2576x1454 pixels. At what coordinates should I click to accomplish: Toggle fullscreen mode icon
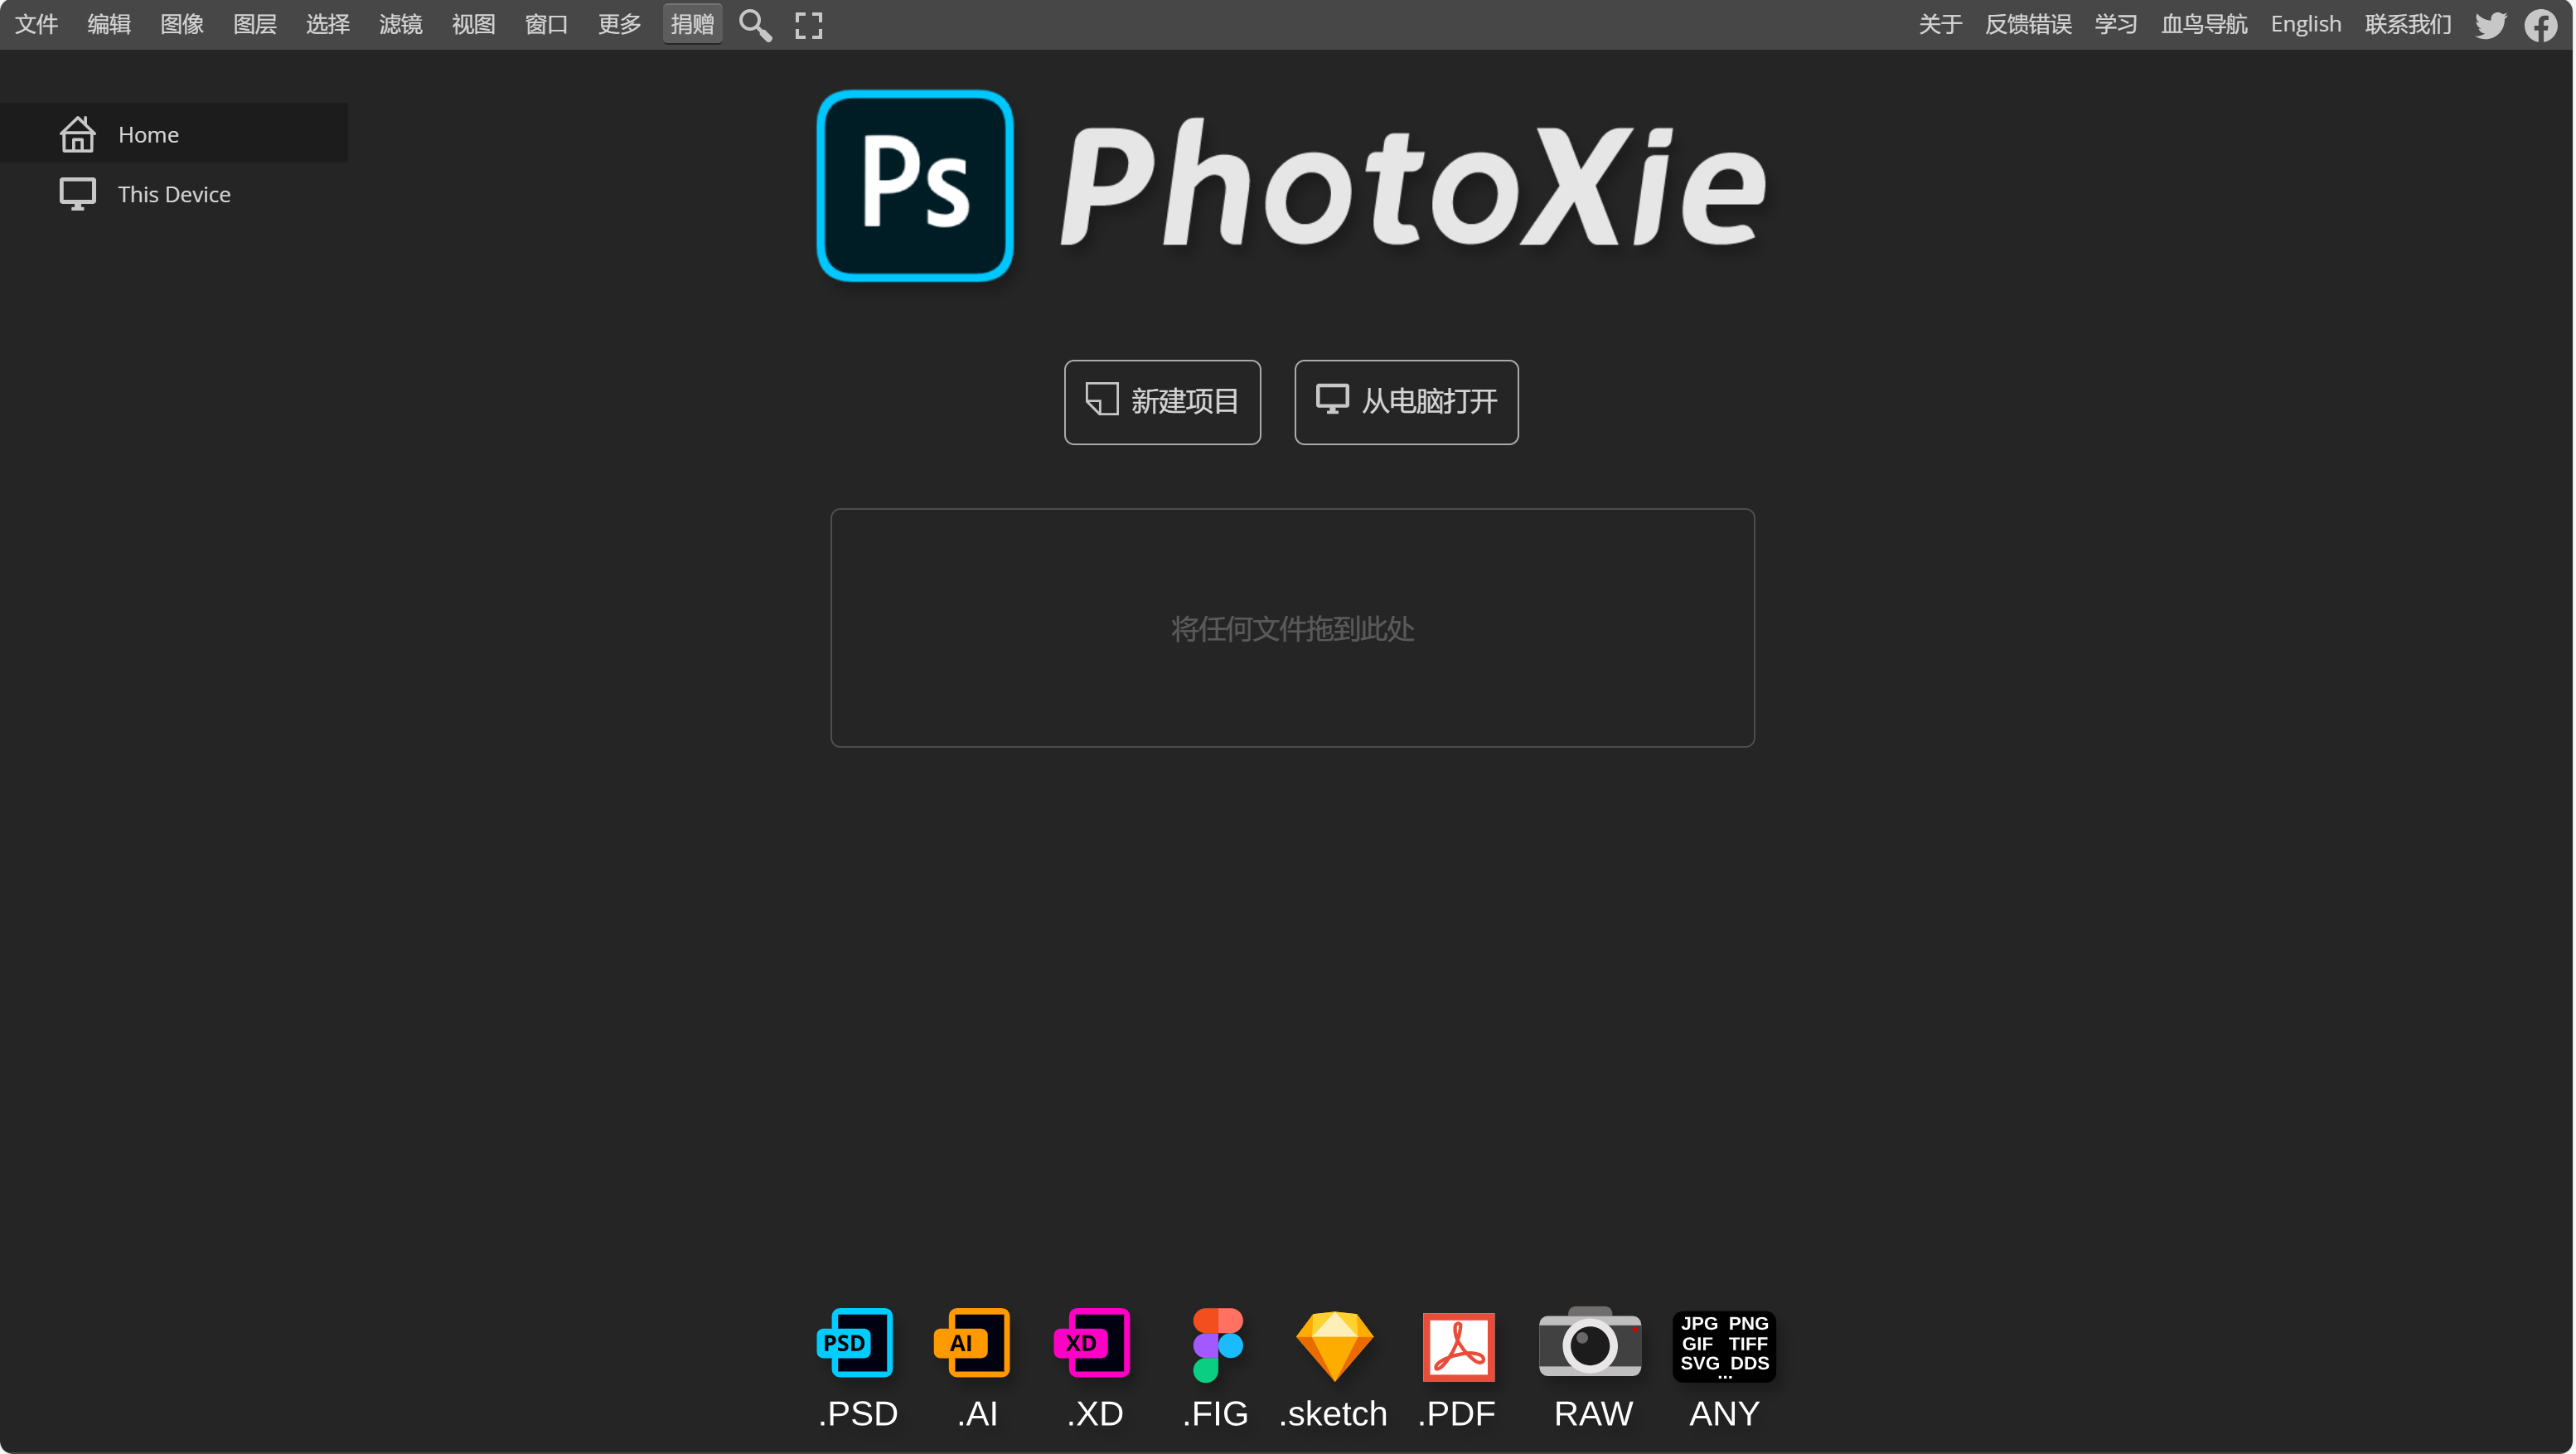[x=809, y=25]
